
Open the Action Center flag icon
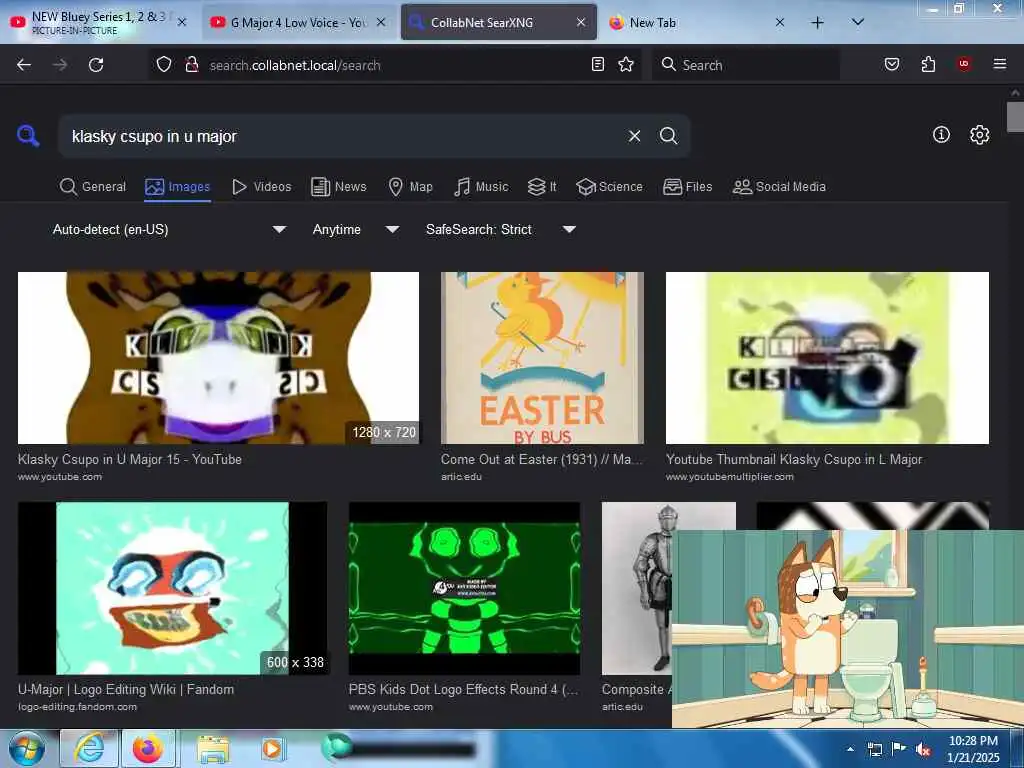pyautogui.click(x=899, y=750)
